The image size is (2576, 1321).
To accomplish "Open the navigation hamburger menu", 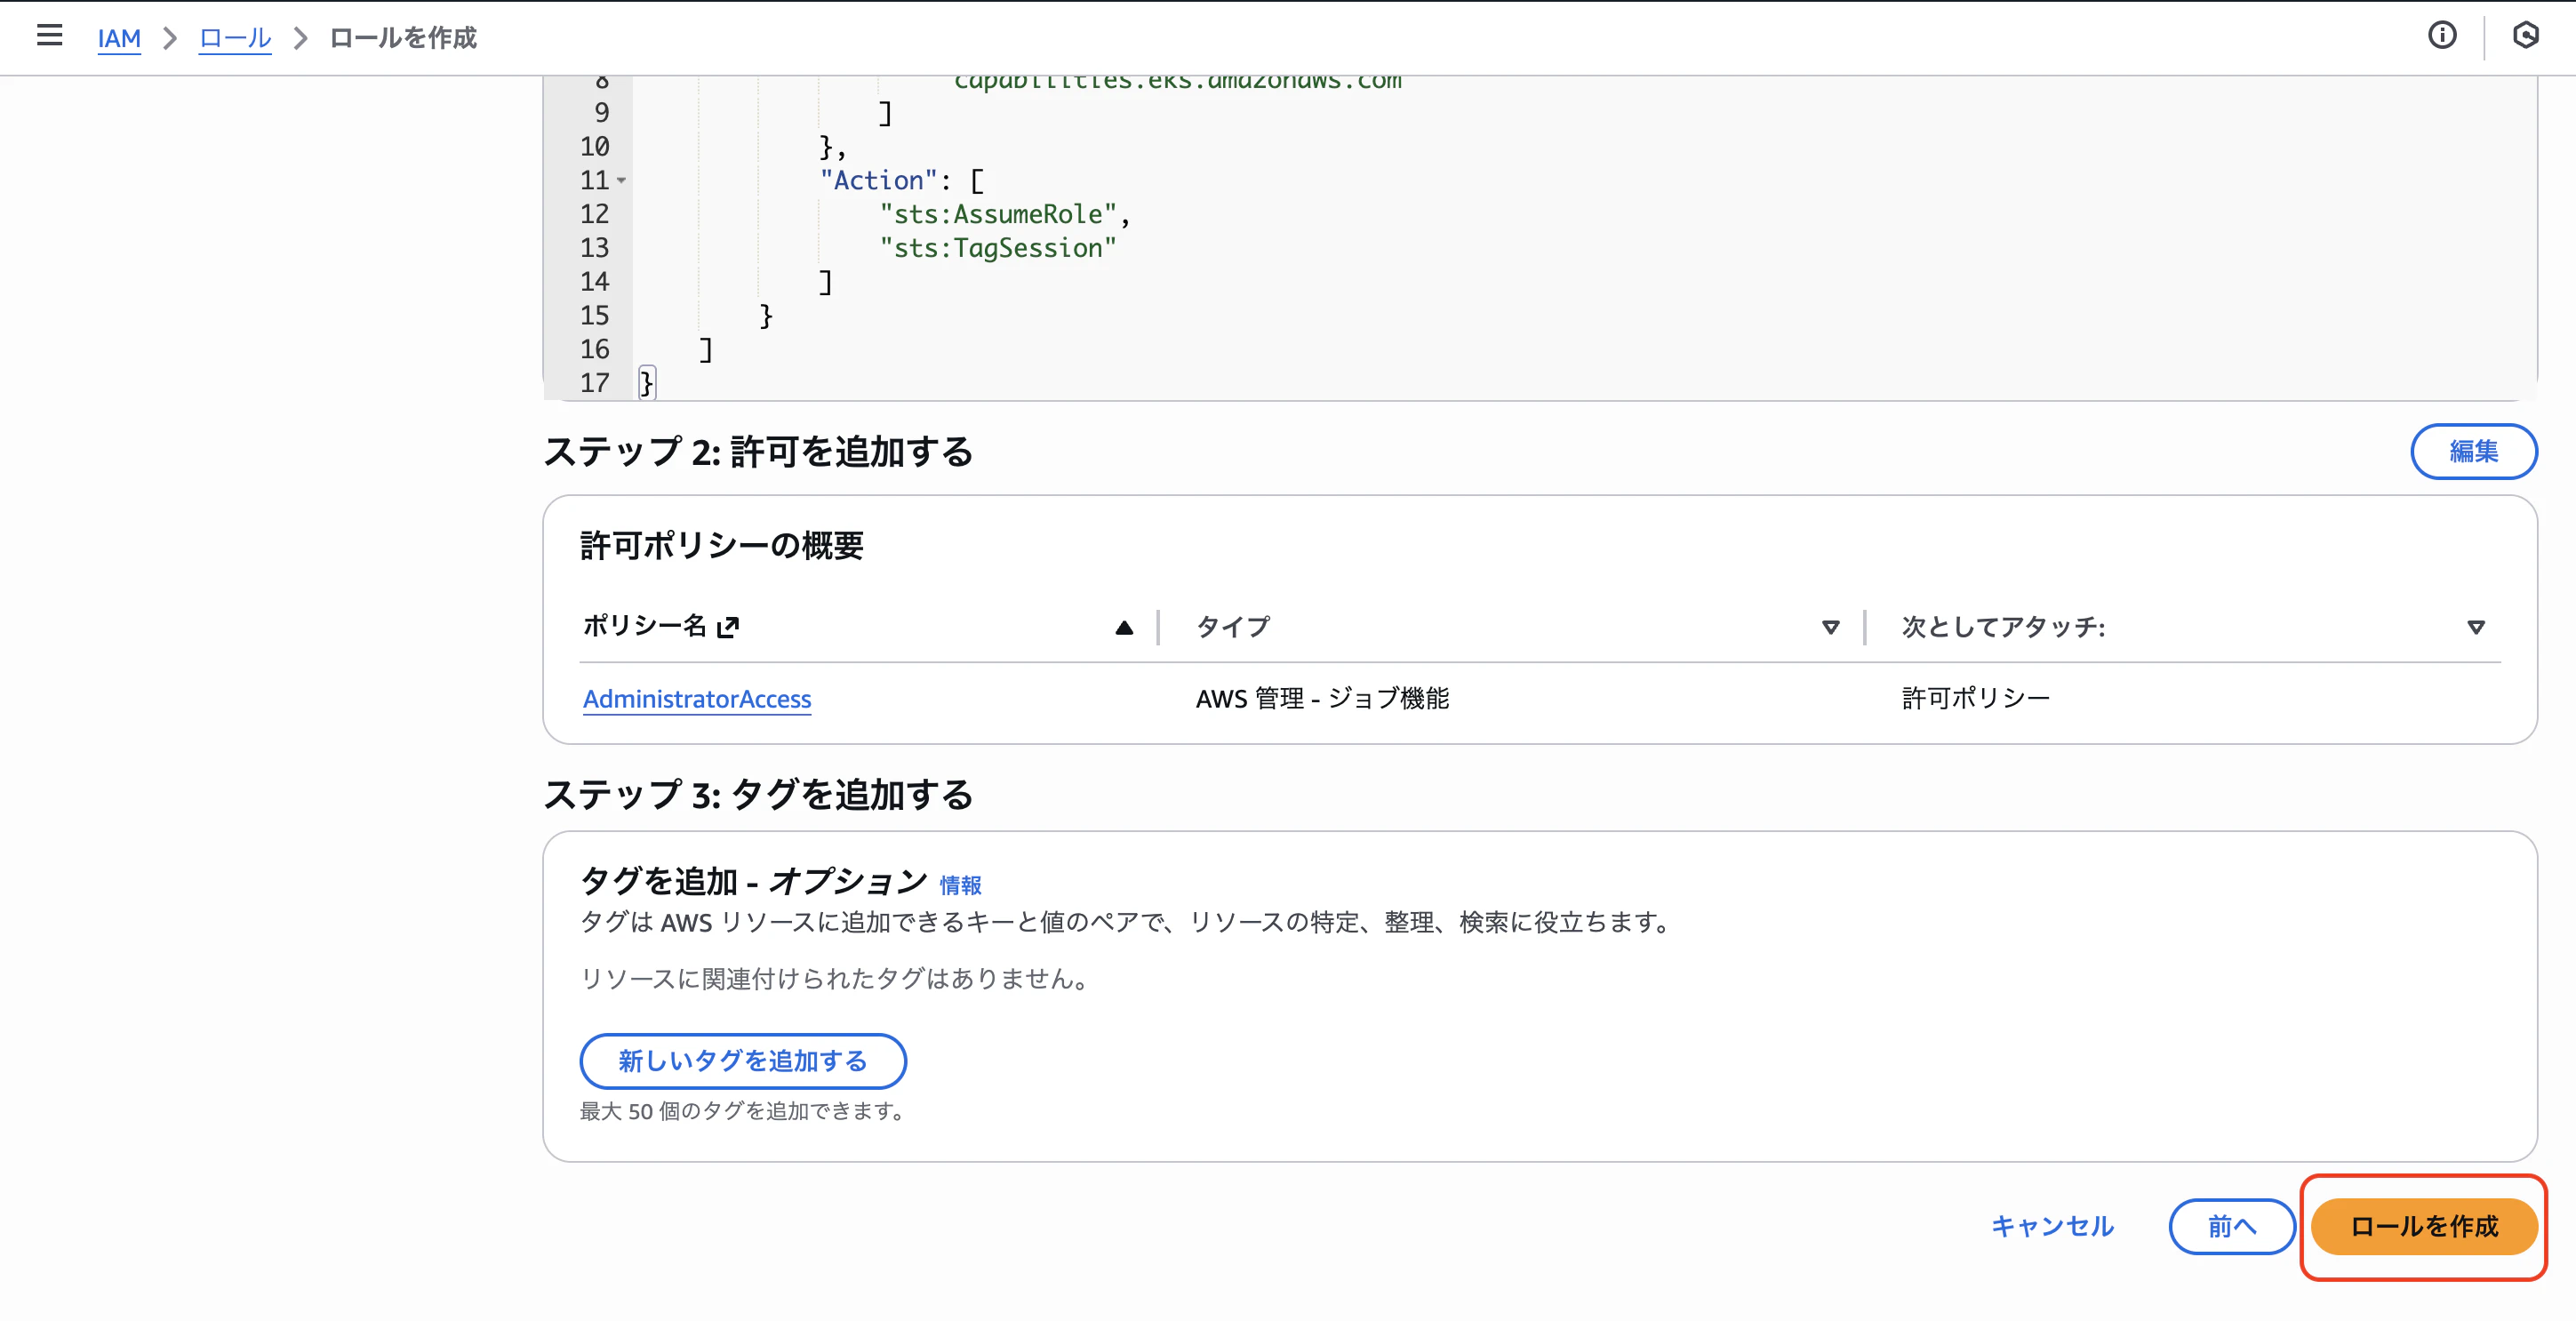I will coord(49,36).
